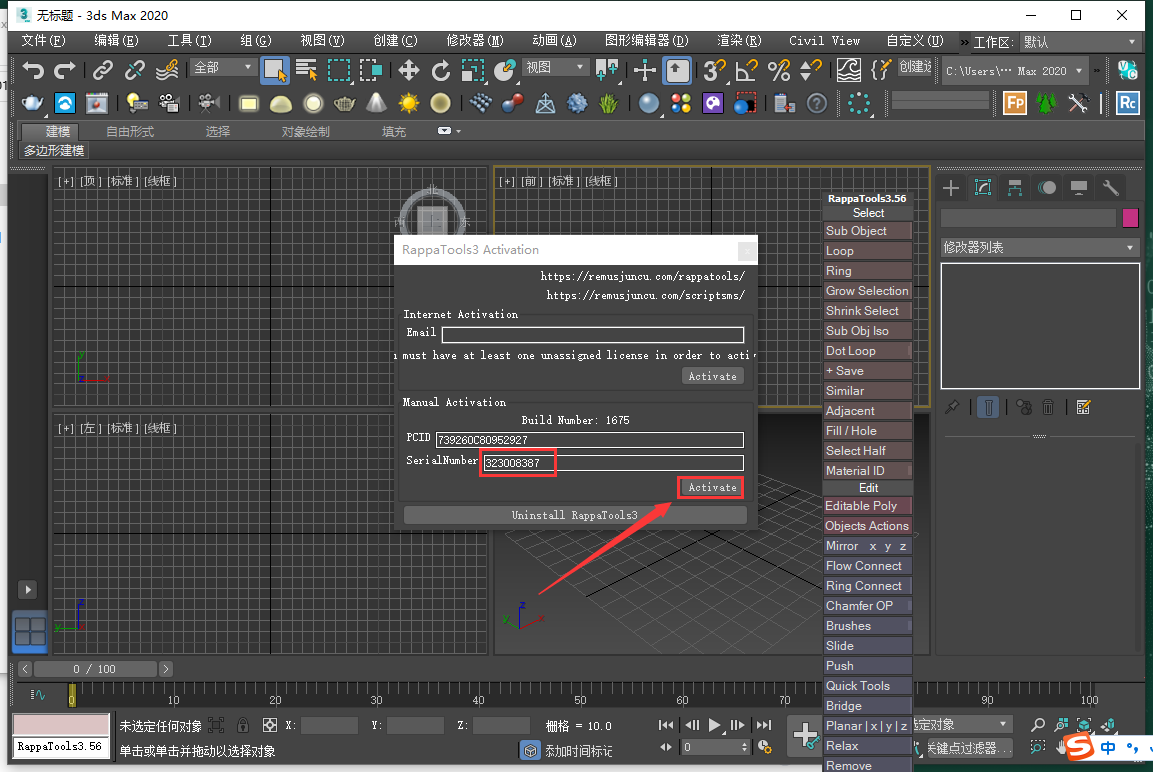Play the animation
The height and width of the screenshot is (772, 1153).
[x=714, y=725]
